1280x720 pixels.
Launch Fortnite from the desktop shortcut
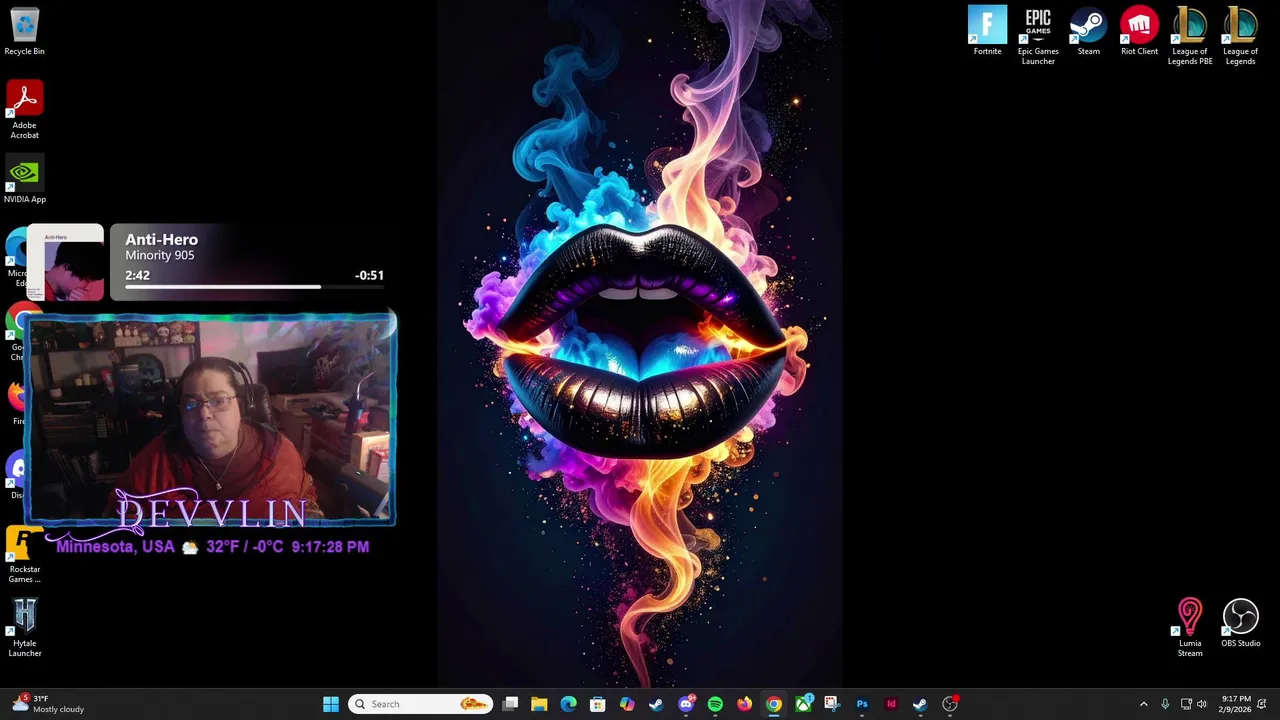987,32
